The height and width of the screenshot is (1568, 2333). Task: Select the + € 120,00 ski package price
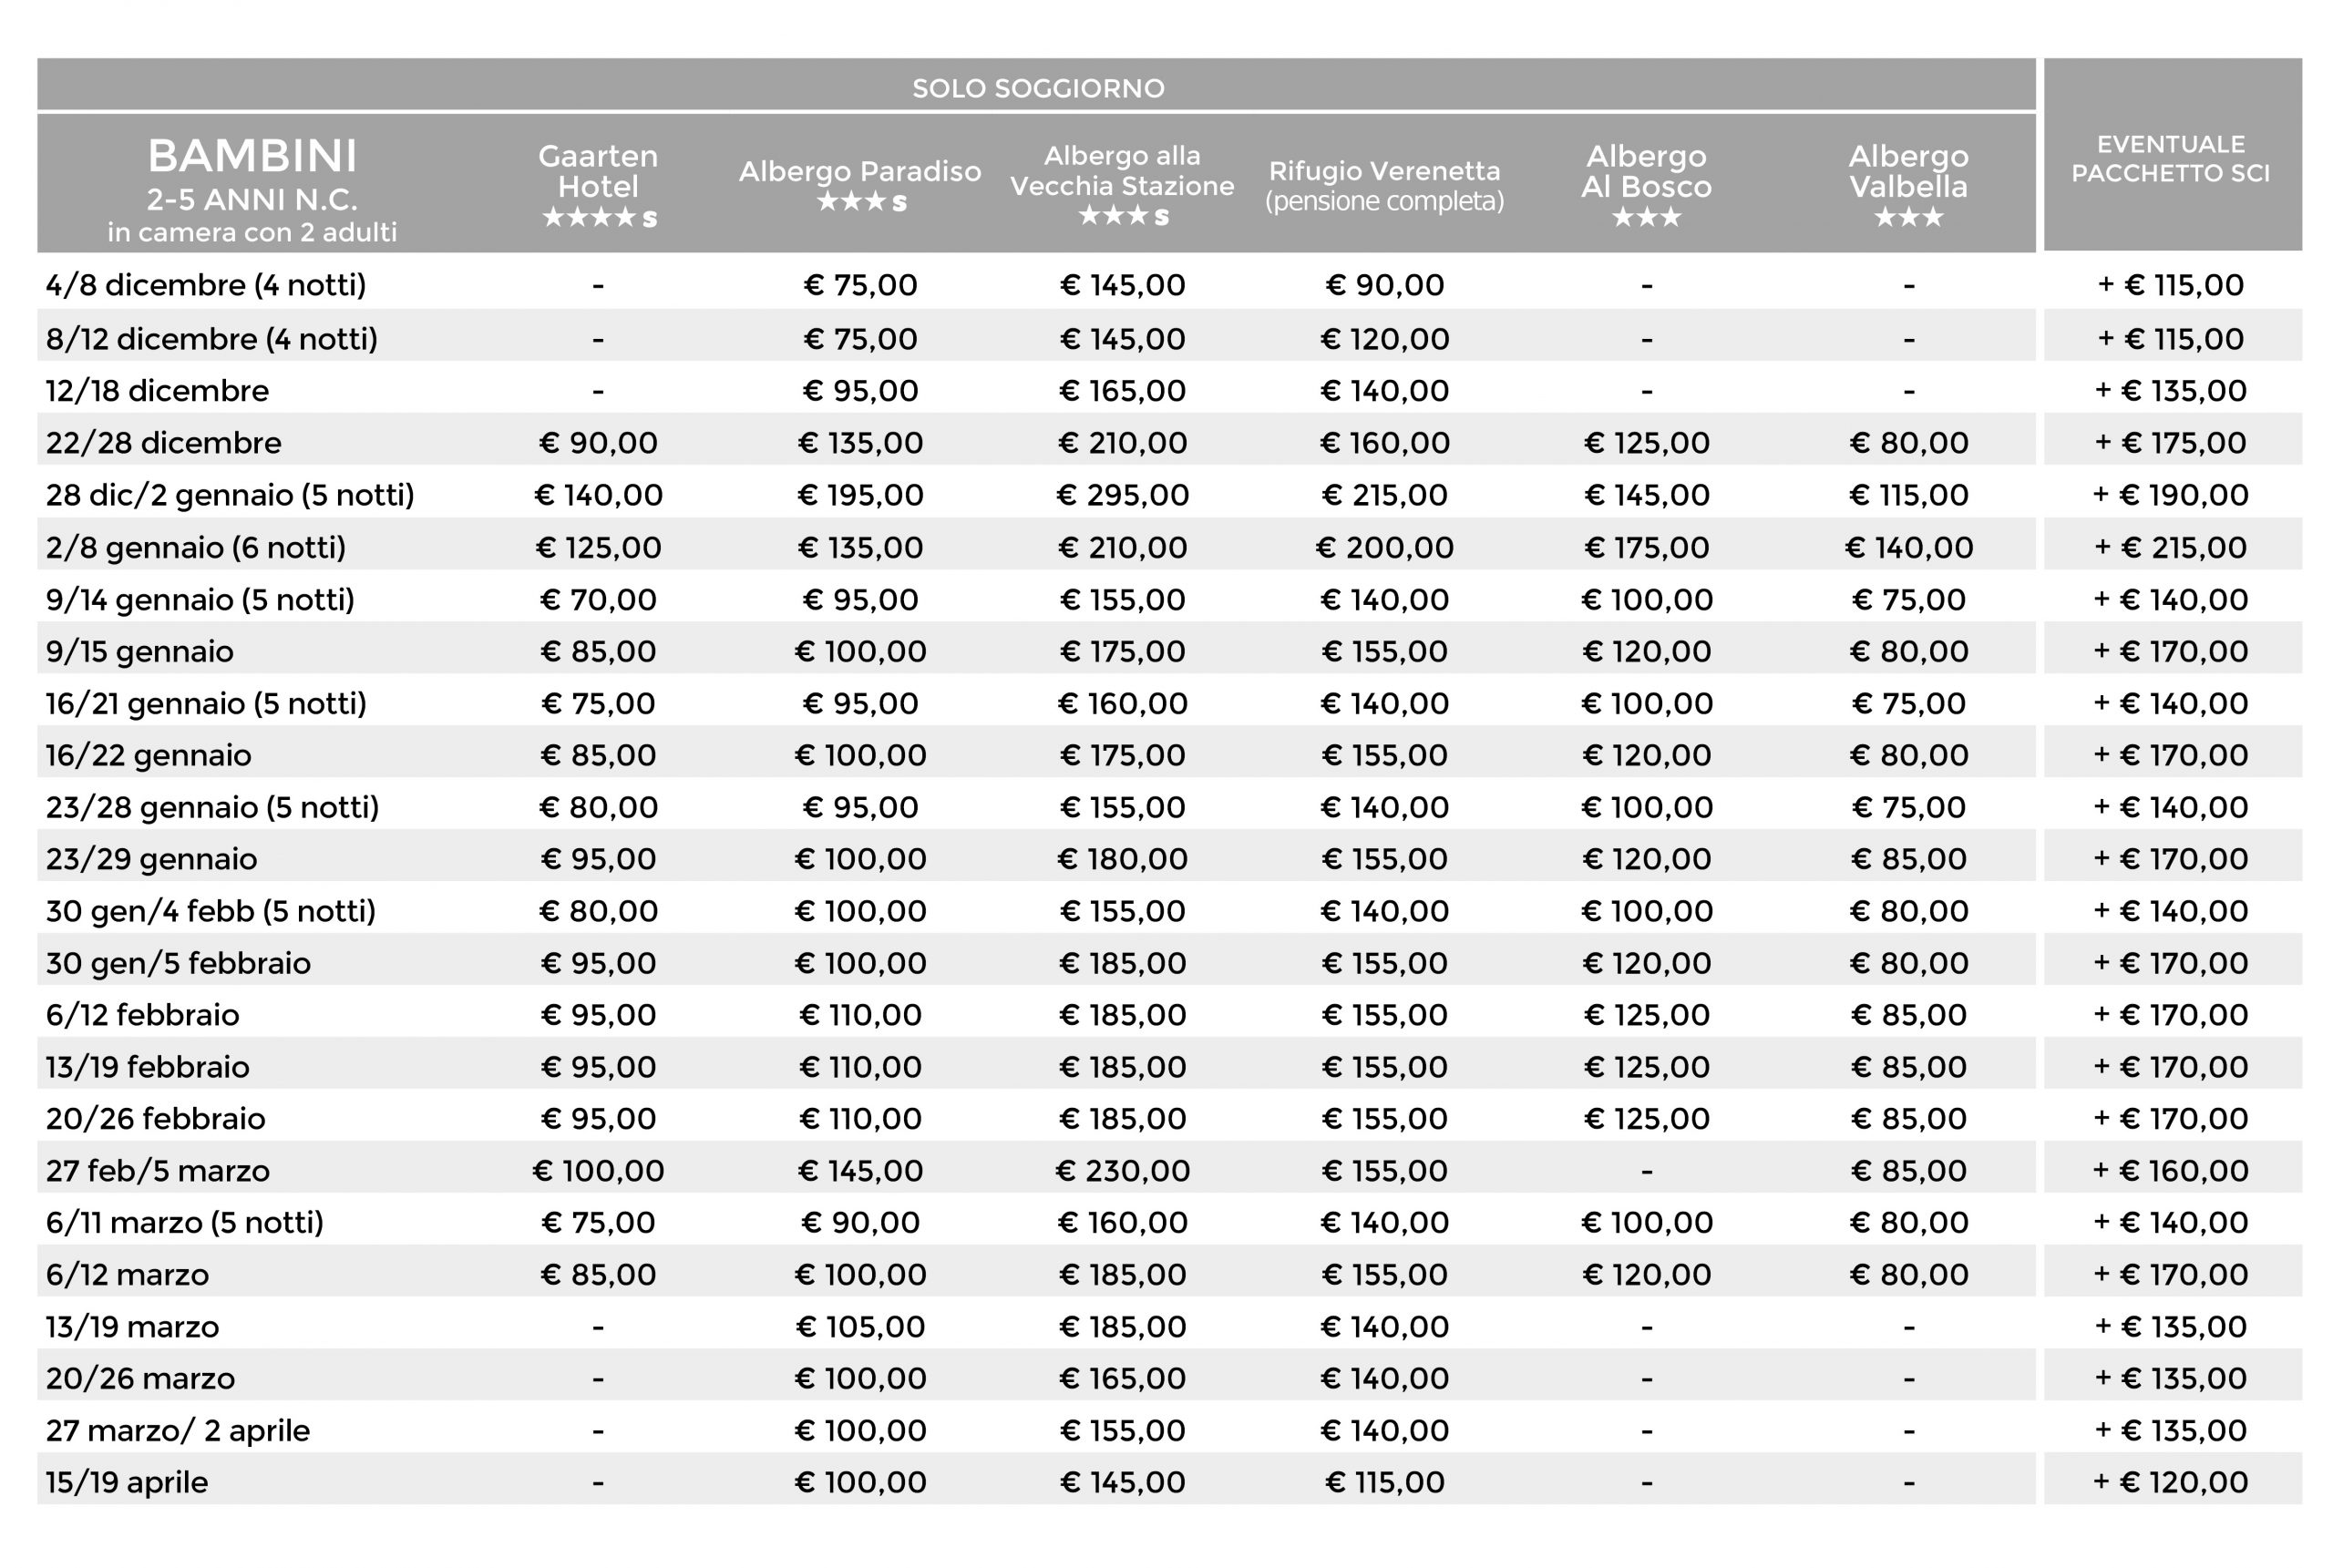coord(2170,1482)
